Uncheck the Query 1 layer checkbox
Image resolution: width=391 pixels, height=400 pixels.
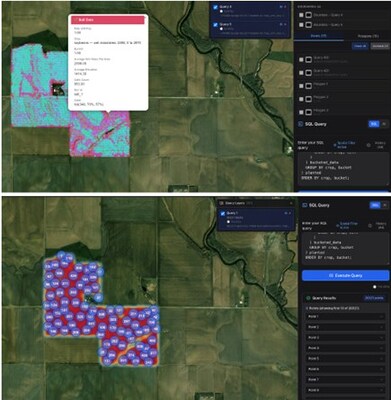223,214
